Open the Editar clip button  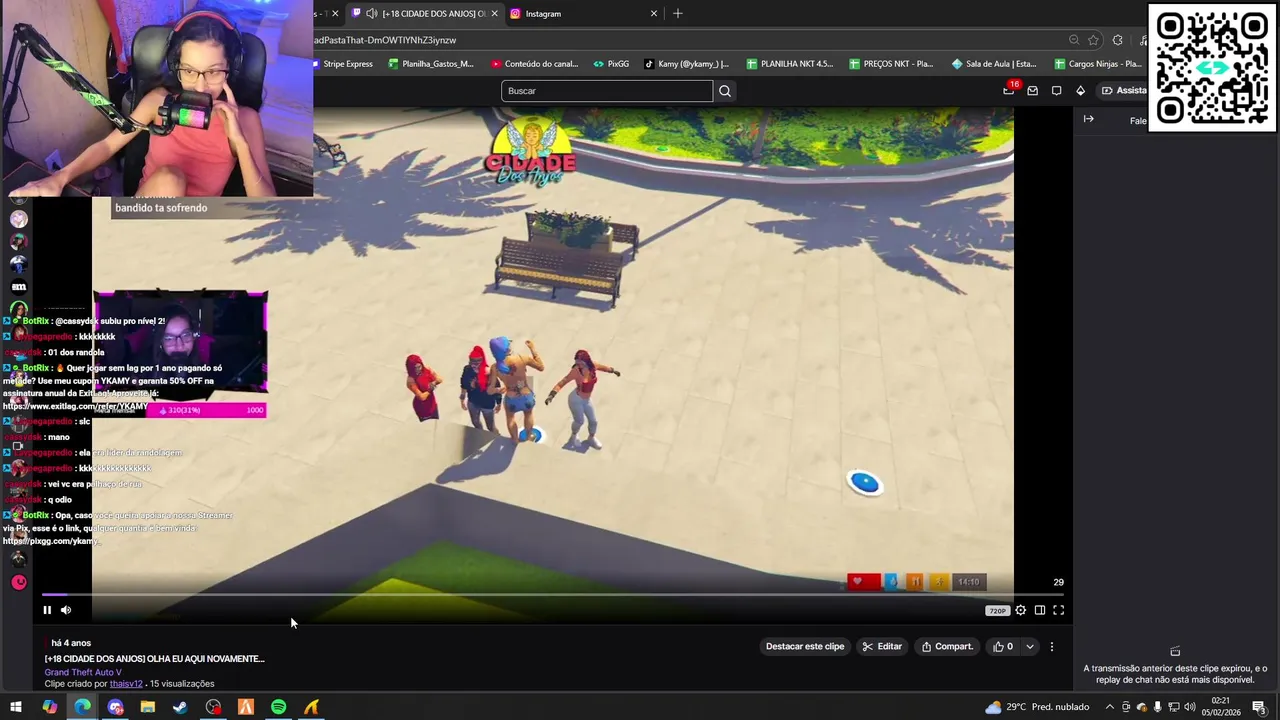coord(882,647)
